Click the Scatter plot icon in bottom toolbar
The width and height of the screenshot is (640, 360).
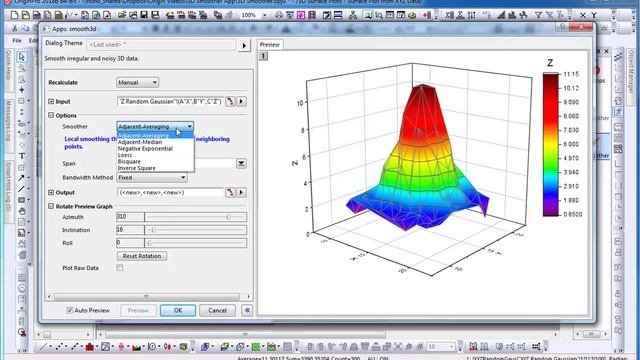click(x=59, y=347)
